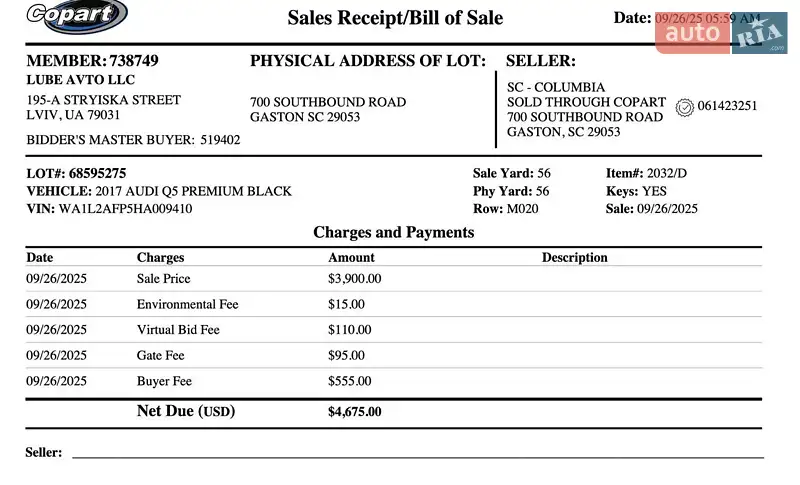Click the Description column header
800x485 pixels.
coord(574,257)
